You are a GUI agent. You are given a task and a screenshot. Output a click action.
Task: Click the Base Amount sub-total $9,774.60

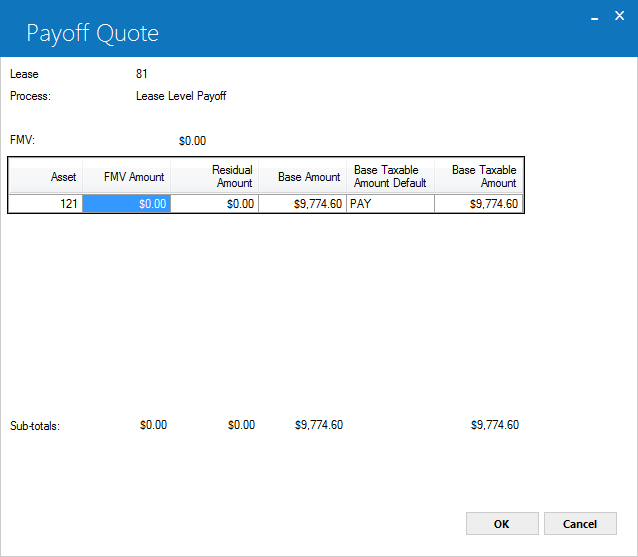[319, 425]
